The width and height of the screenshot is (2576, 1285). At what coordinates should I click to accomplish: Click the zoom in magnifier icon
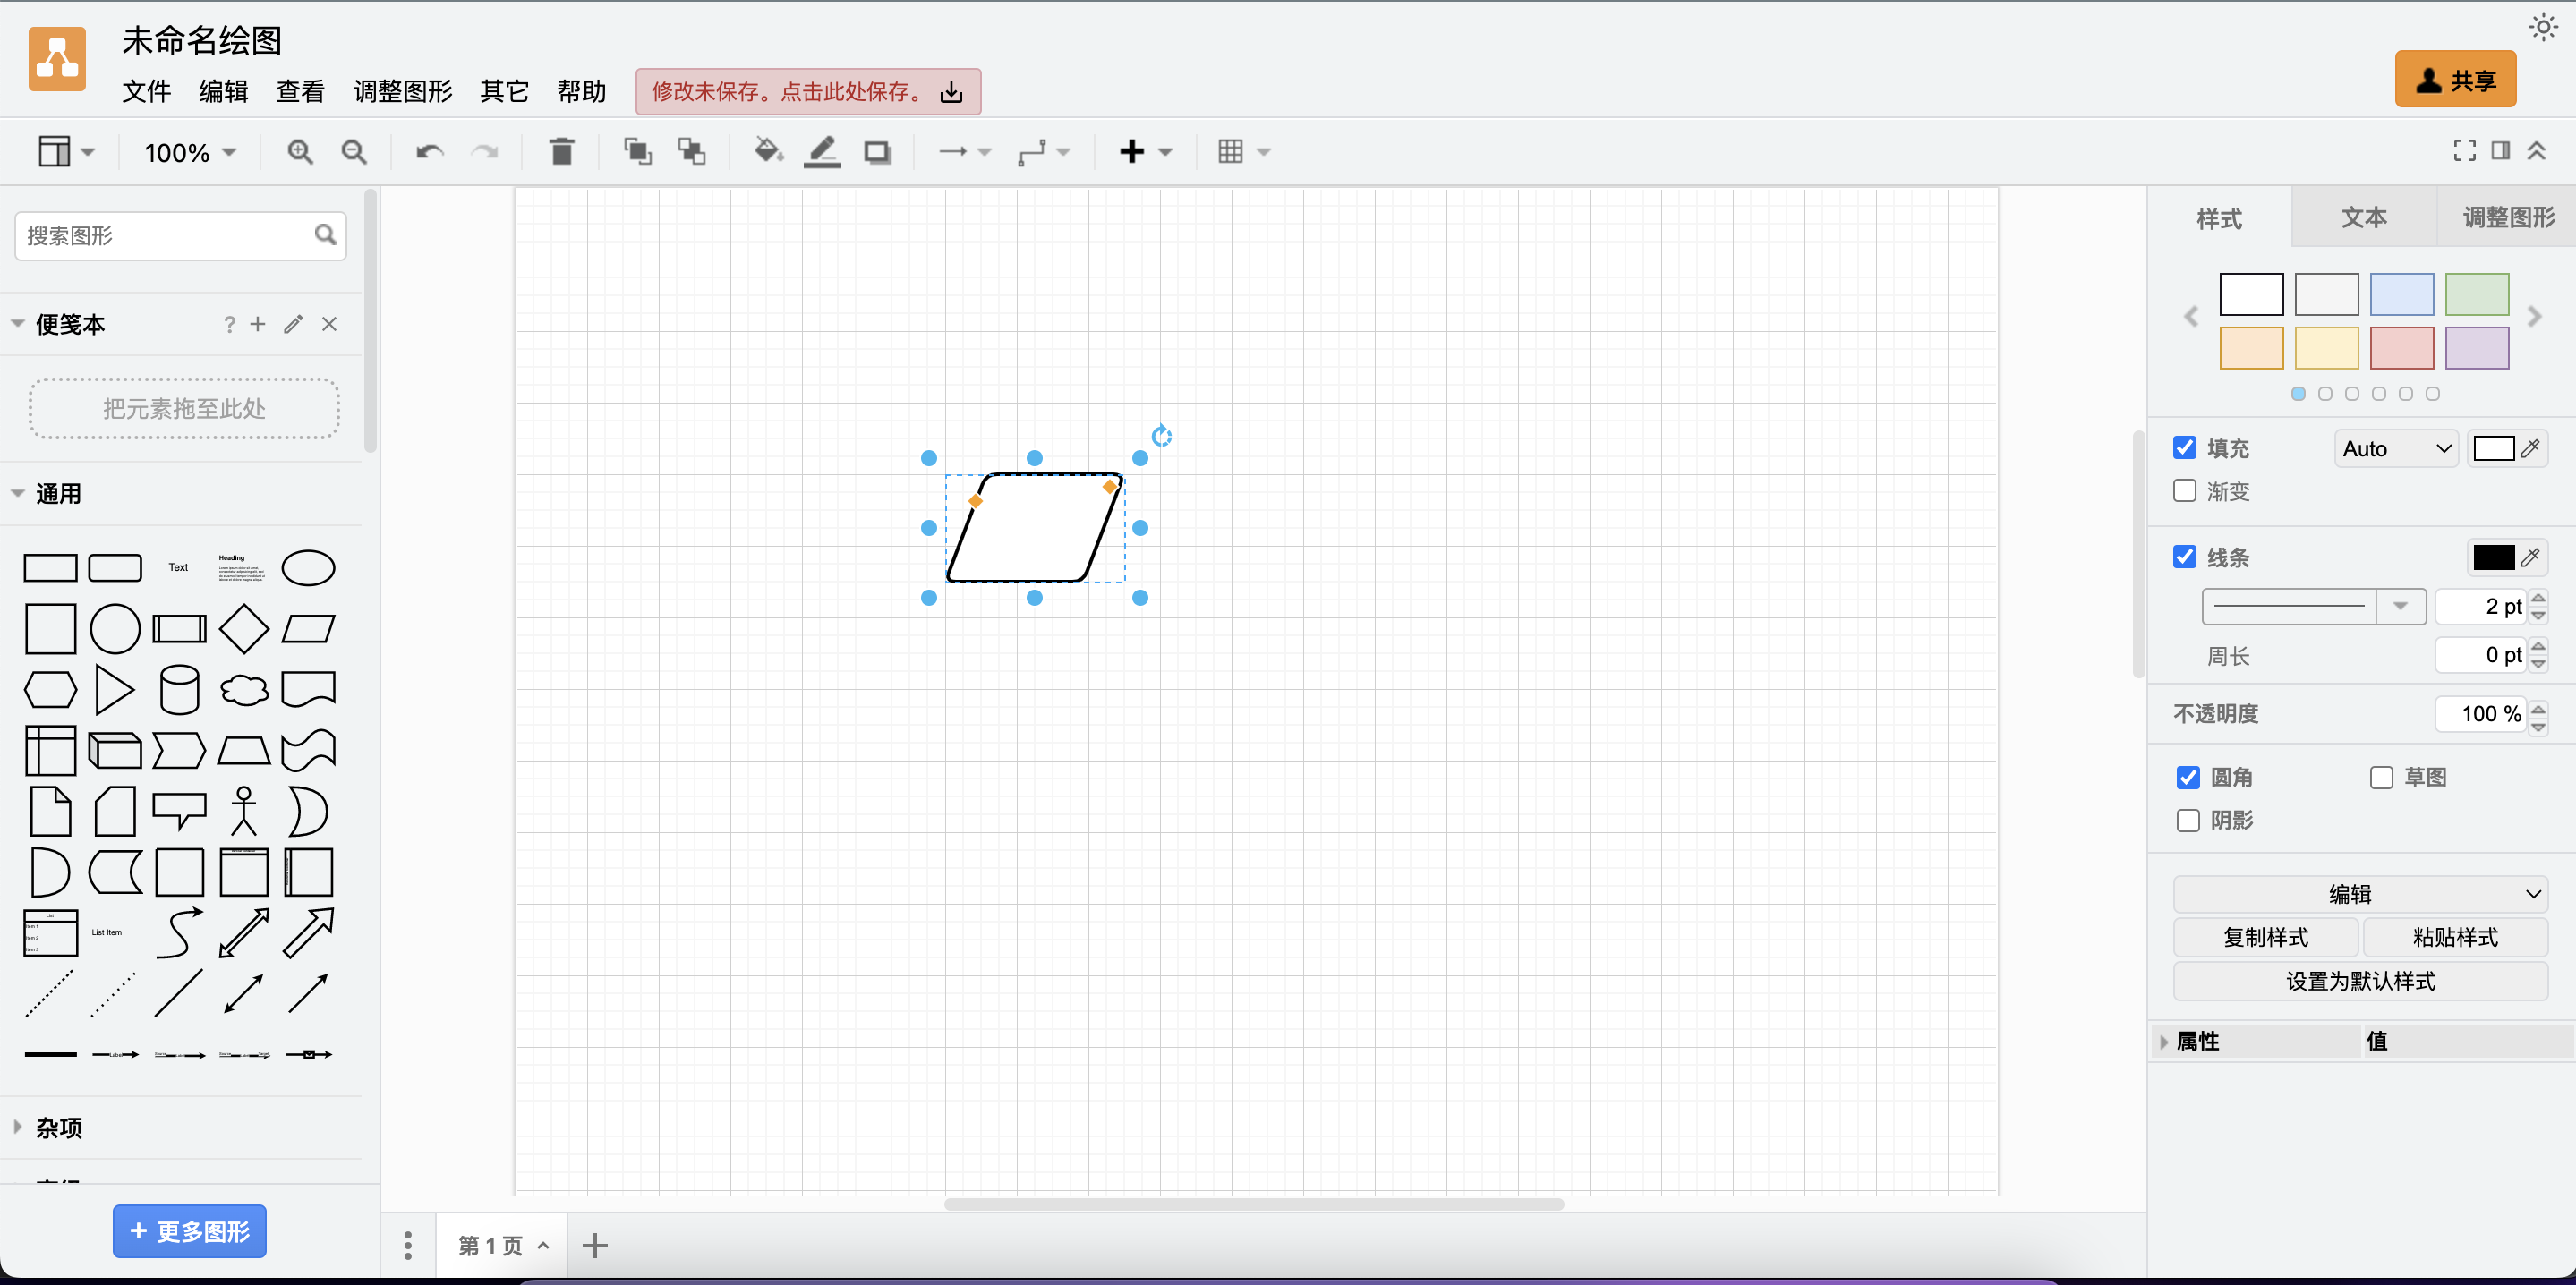[300, 152]
